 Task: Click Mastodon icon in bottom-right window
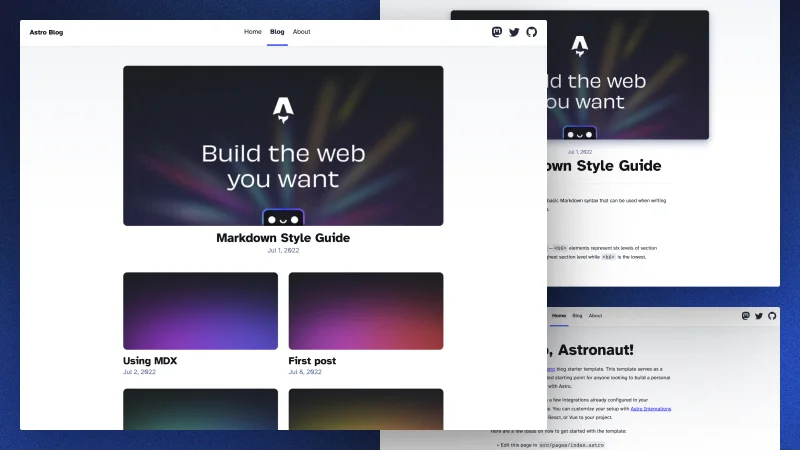tap(745, 316)
